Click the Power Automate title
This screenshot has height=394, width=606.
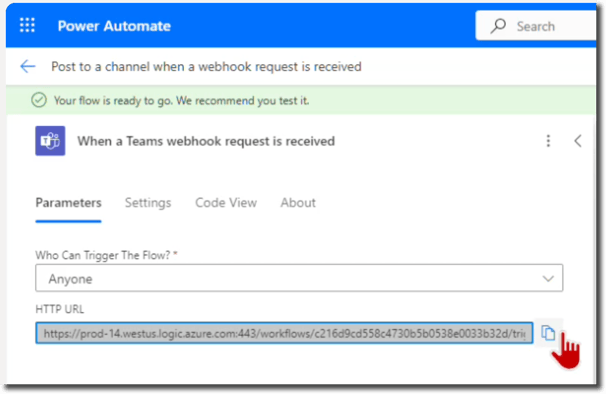pyautogui.click(x=114, y=26)
